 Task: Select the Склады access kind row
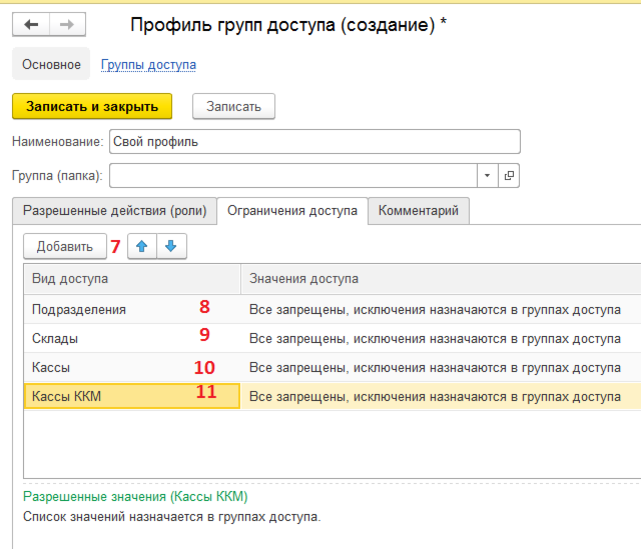point(332,338)
